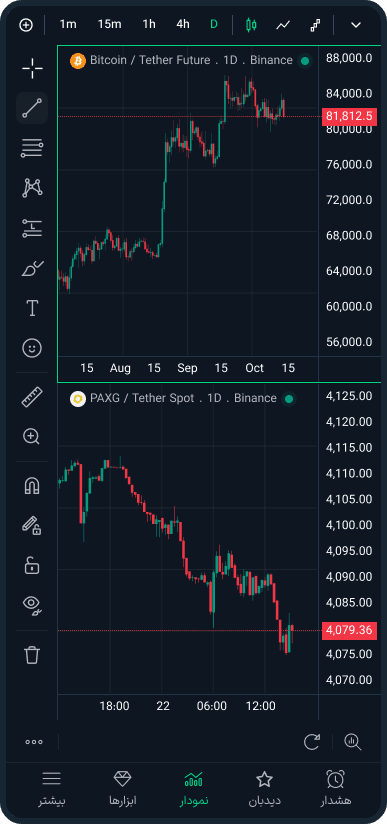Choose the brush drawing tool
The width and height of the screenshot is (387, 824).
coord(32,268)
